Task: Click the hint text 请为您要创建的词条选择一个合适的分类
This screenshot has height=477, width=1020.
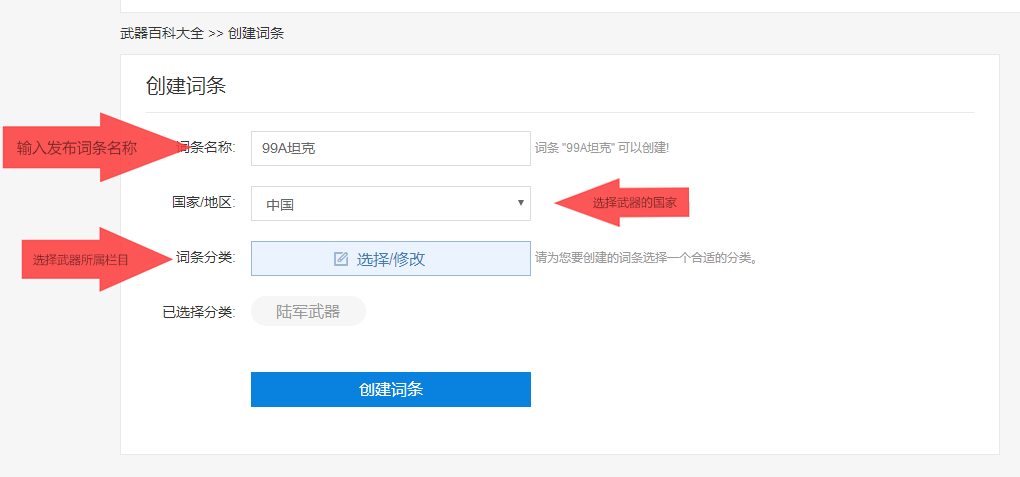Action: click(x=646, y=258)
